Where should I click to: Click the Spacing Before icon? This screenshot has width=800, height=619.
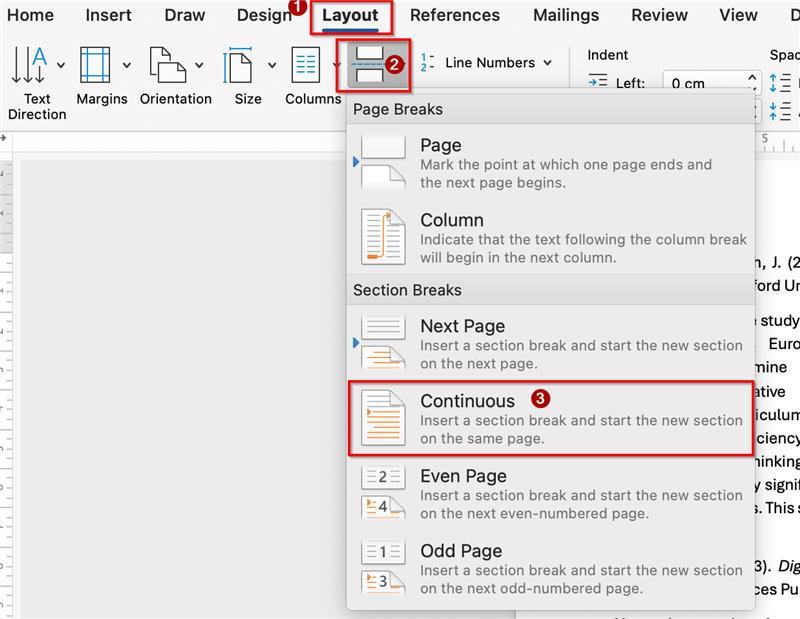click(780, 83)
